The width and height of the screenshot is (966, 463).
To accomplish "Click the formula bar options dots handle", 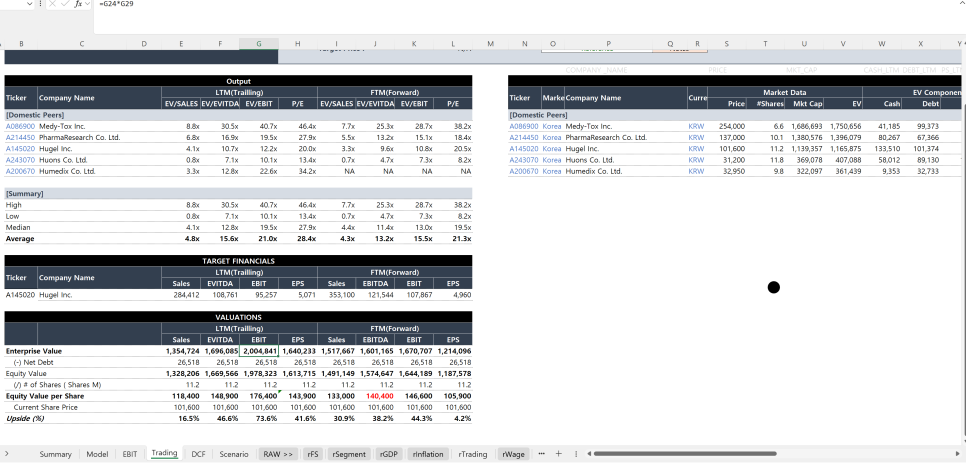I will (x=41, y=4).
